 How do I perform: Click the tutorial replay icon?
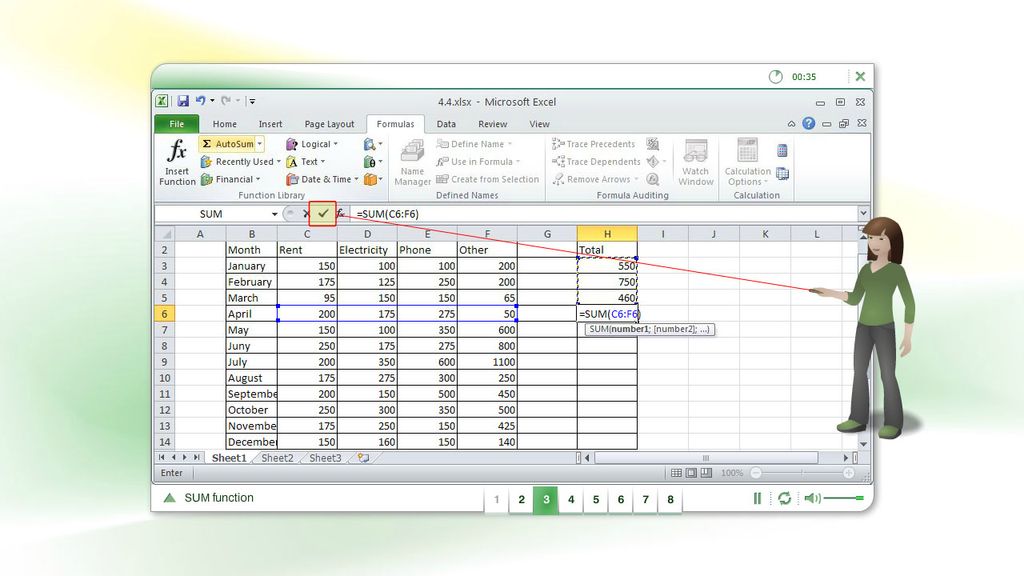[x=784, y=498]
